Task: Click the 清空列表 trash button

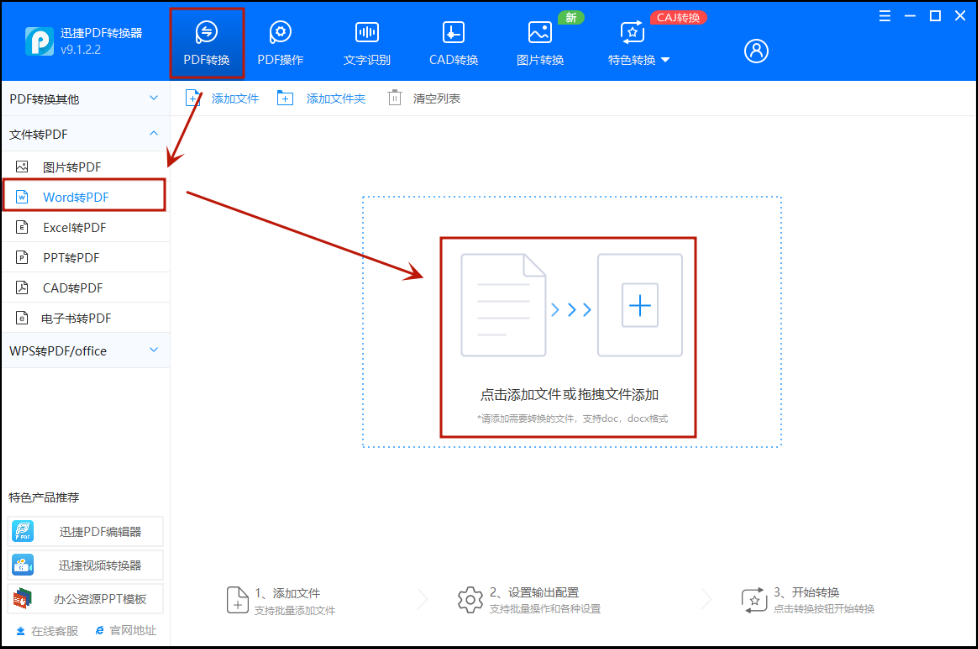Action: 424,99
